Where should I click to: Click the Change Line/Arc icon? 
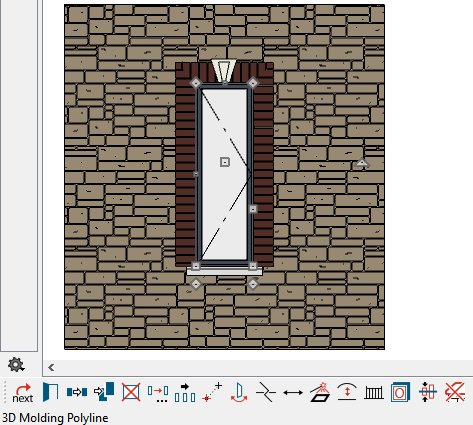coord(347,391)
